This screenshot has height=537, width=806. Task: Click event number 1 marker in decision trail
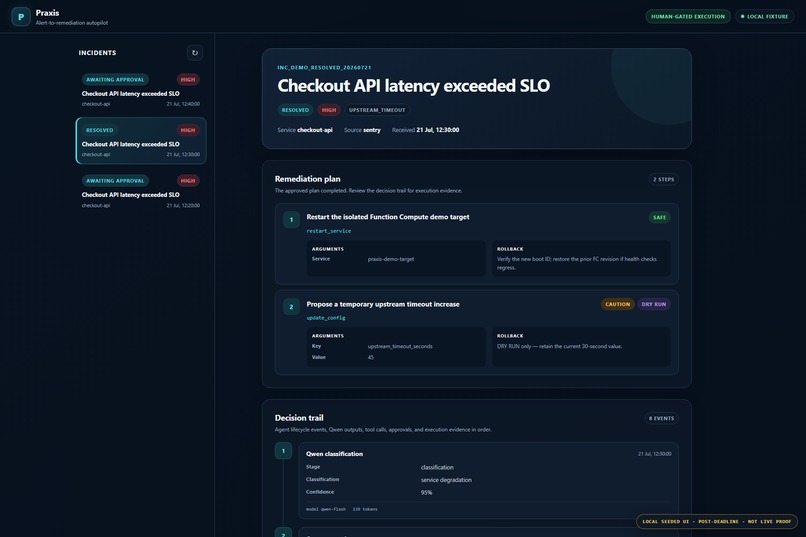pyautogui.click(x=283, y=451)
